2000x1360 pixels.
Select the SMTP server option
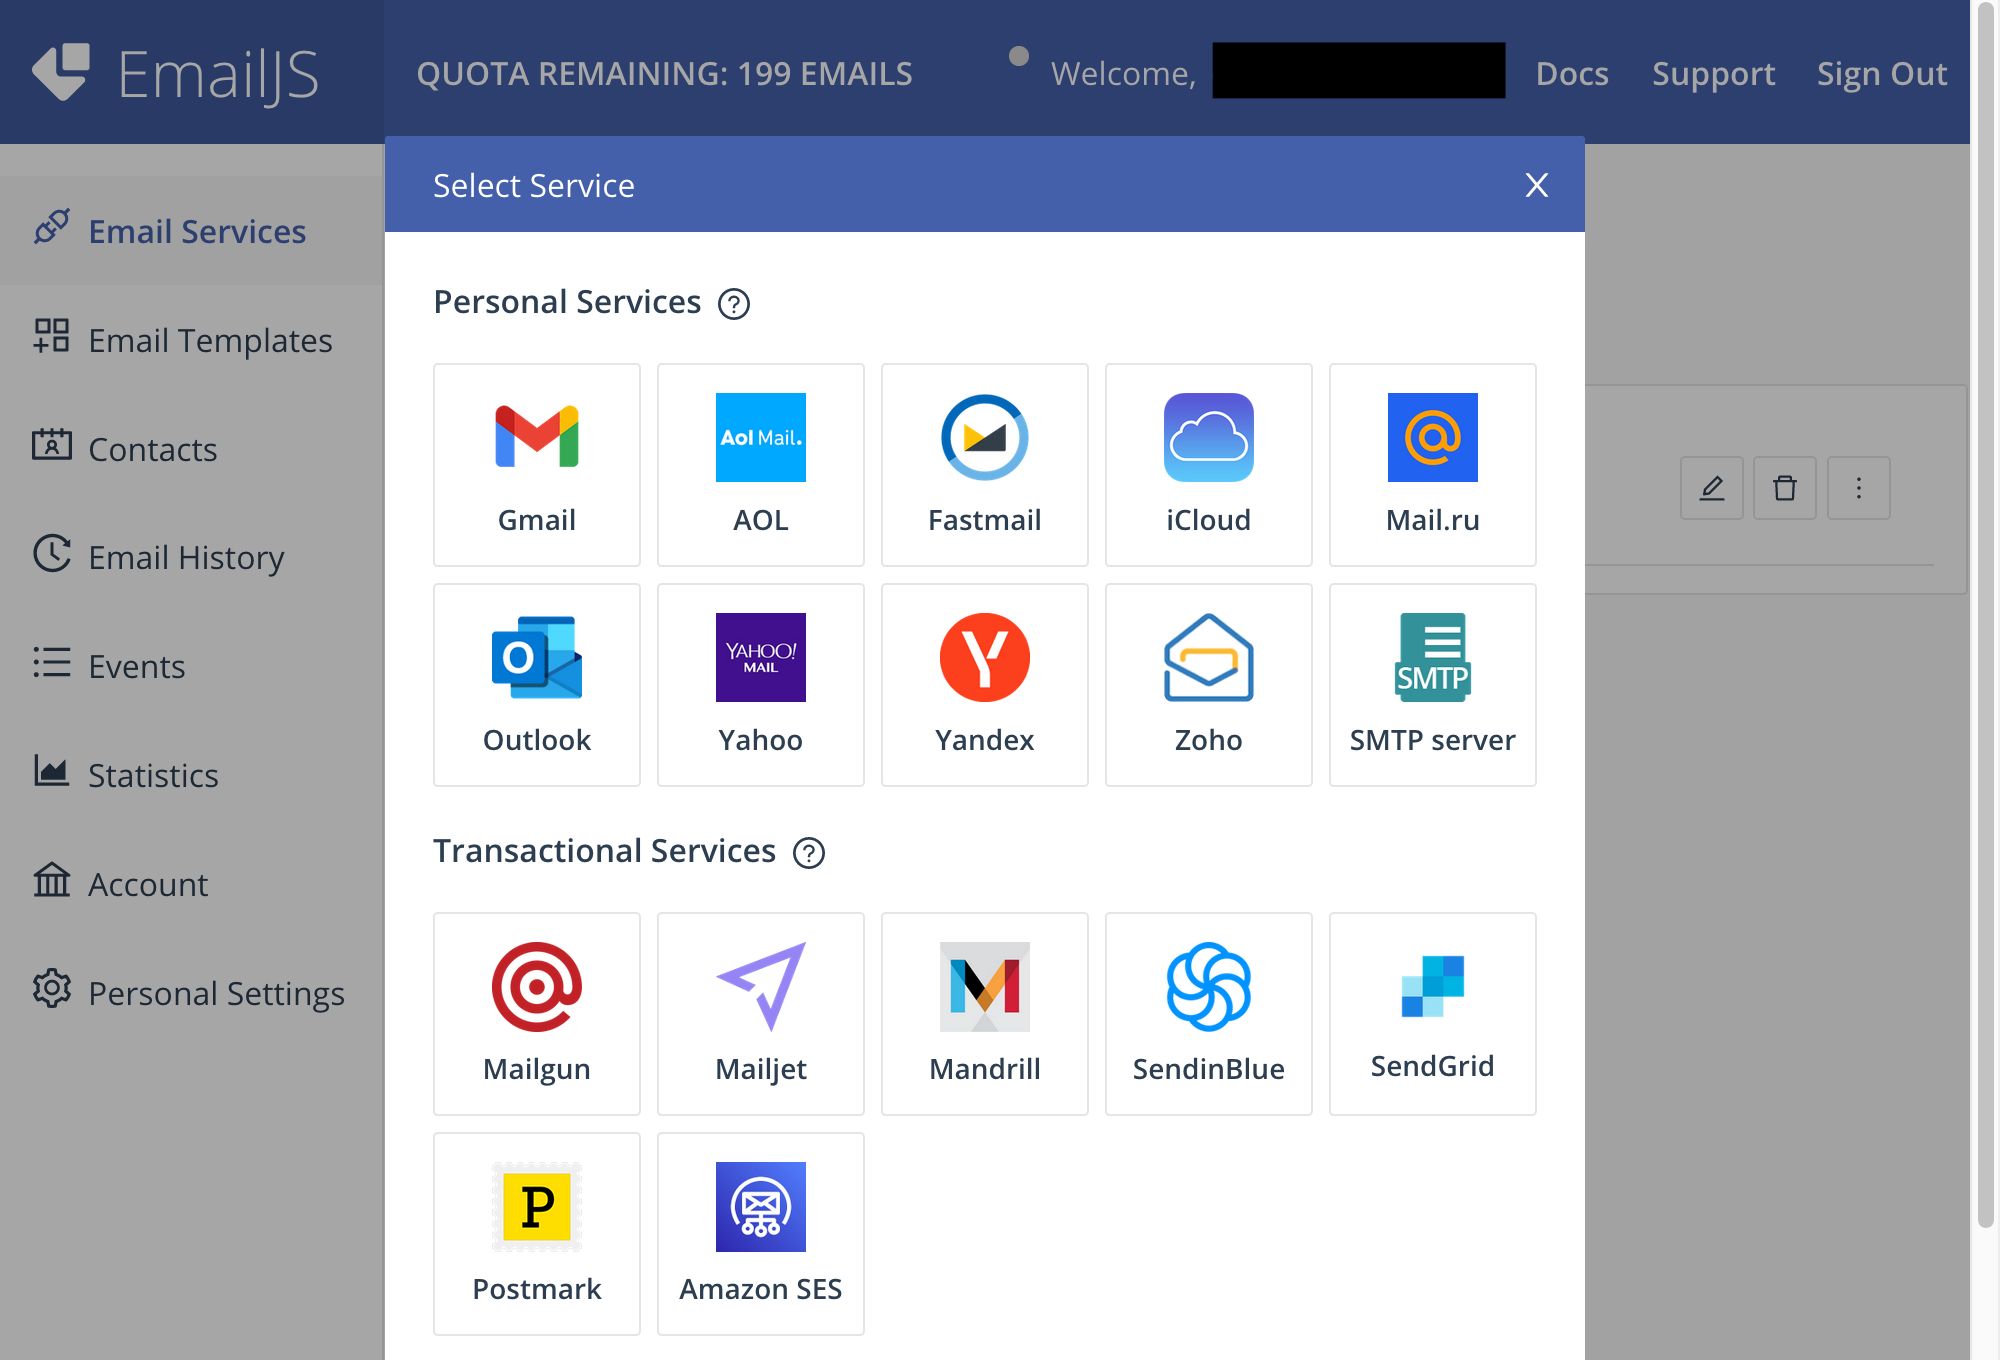(x=1433, y=685)
